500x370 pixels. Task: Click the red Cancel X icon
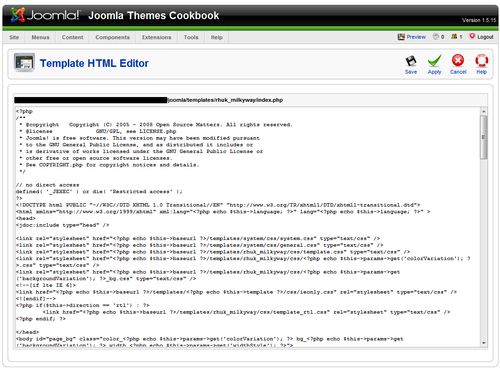coord(458,61)
